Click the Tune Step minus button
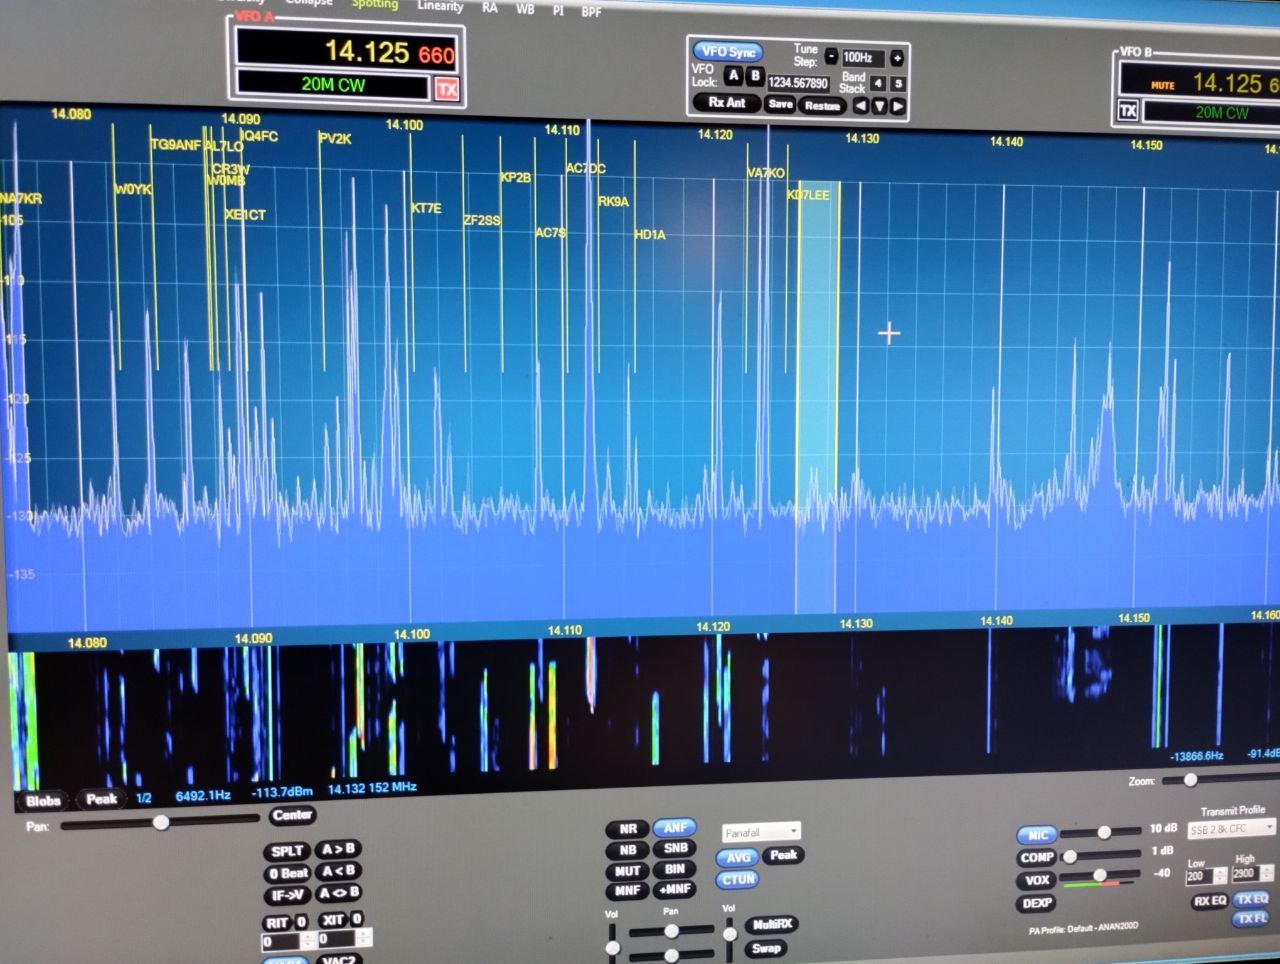This screenshot has width=1280, height=964. 831,57
